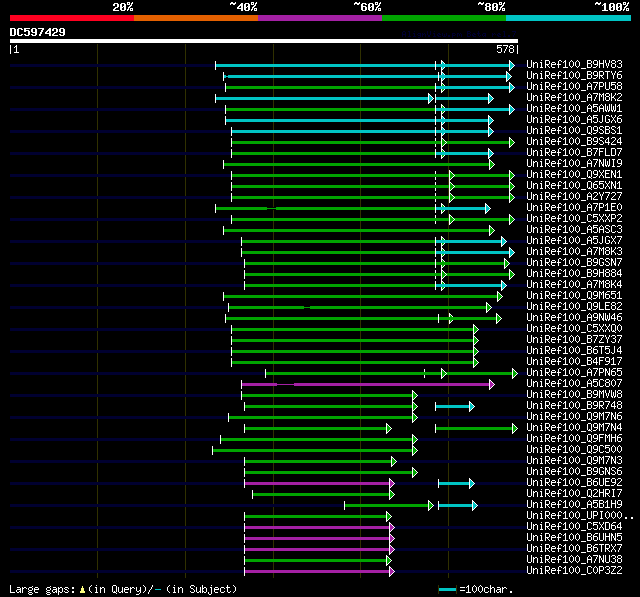Screen dimensions: 640x597
Task: Select the UniRef100_B6UHN5 name
Action: 574,538
